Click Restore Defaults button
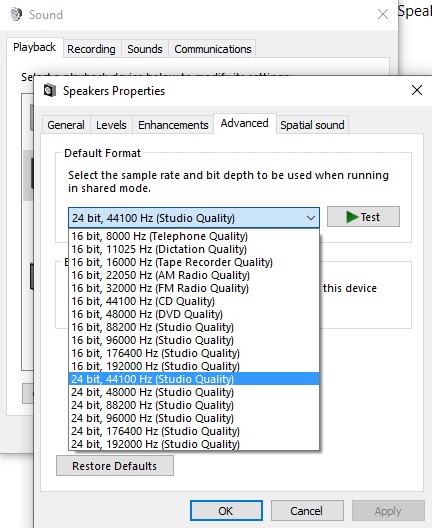Image resolution: width=432 pixels, height=528 pixels. [115, 466]
